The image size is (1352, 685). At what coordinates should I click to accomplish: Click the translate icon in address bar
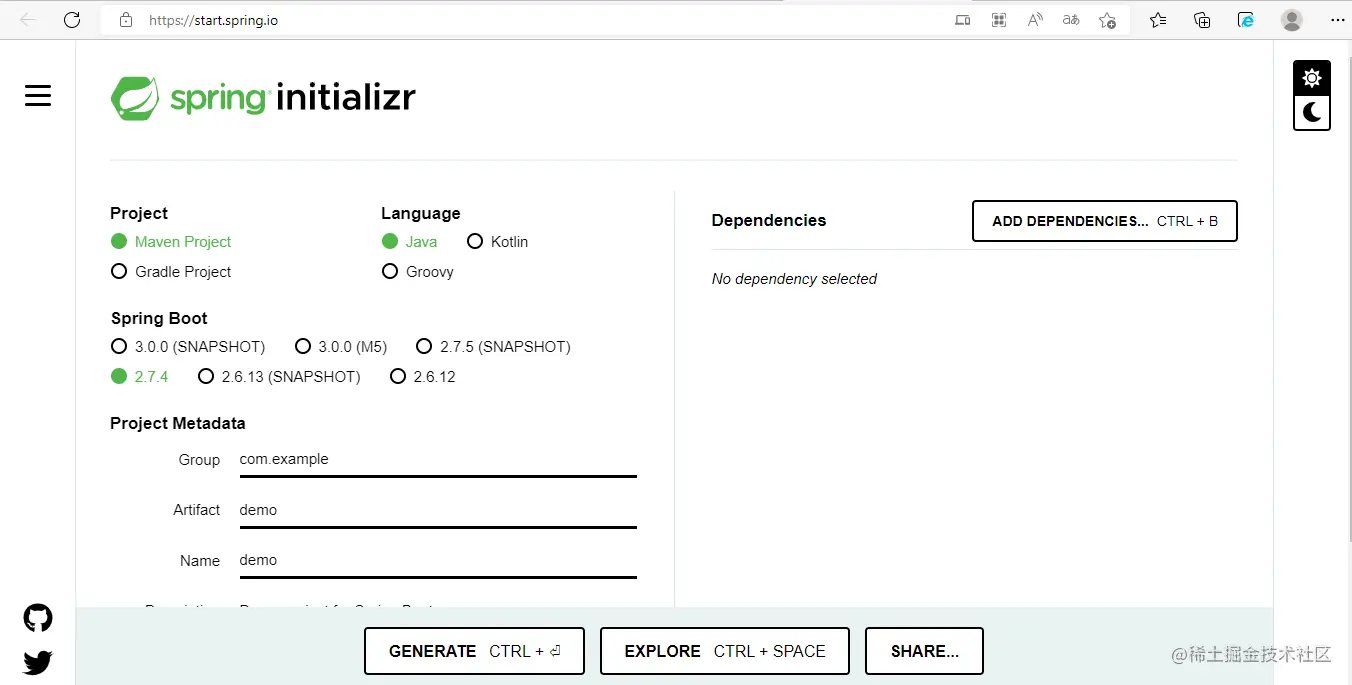pos(1071,20)
